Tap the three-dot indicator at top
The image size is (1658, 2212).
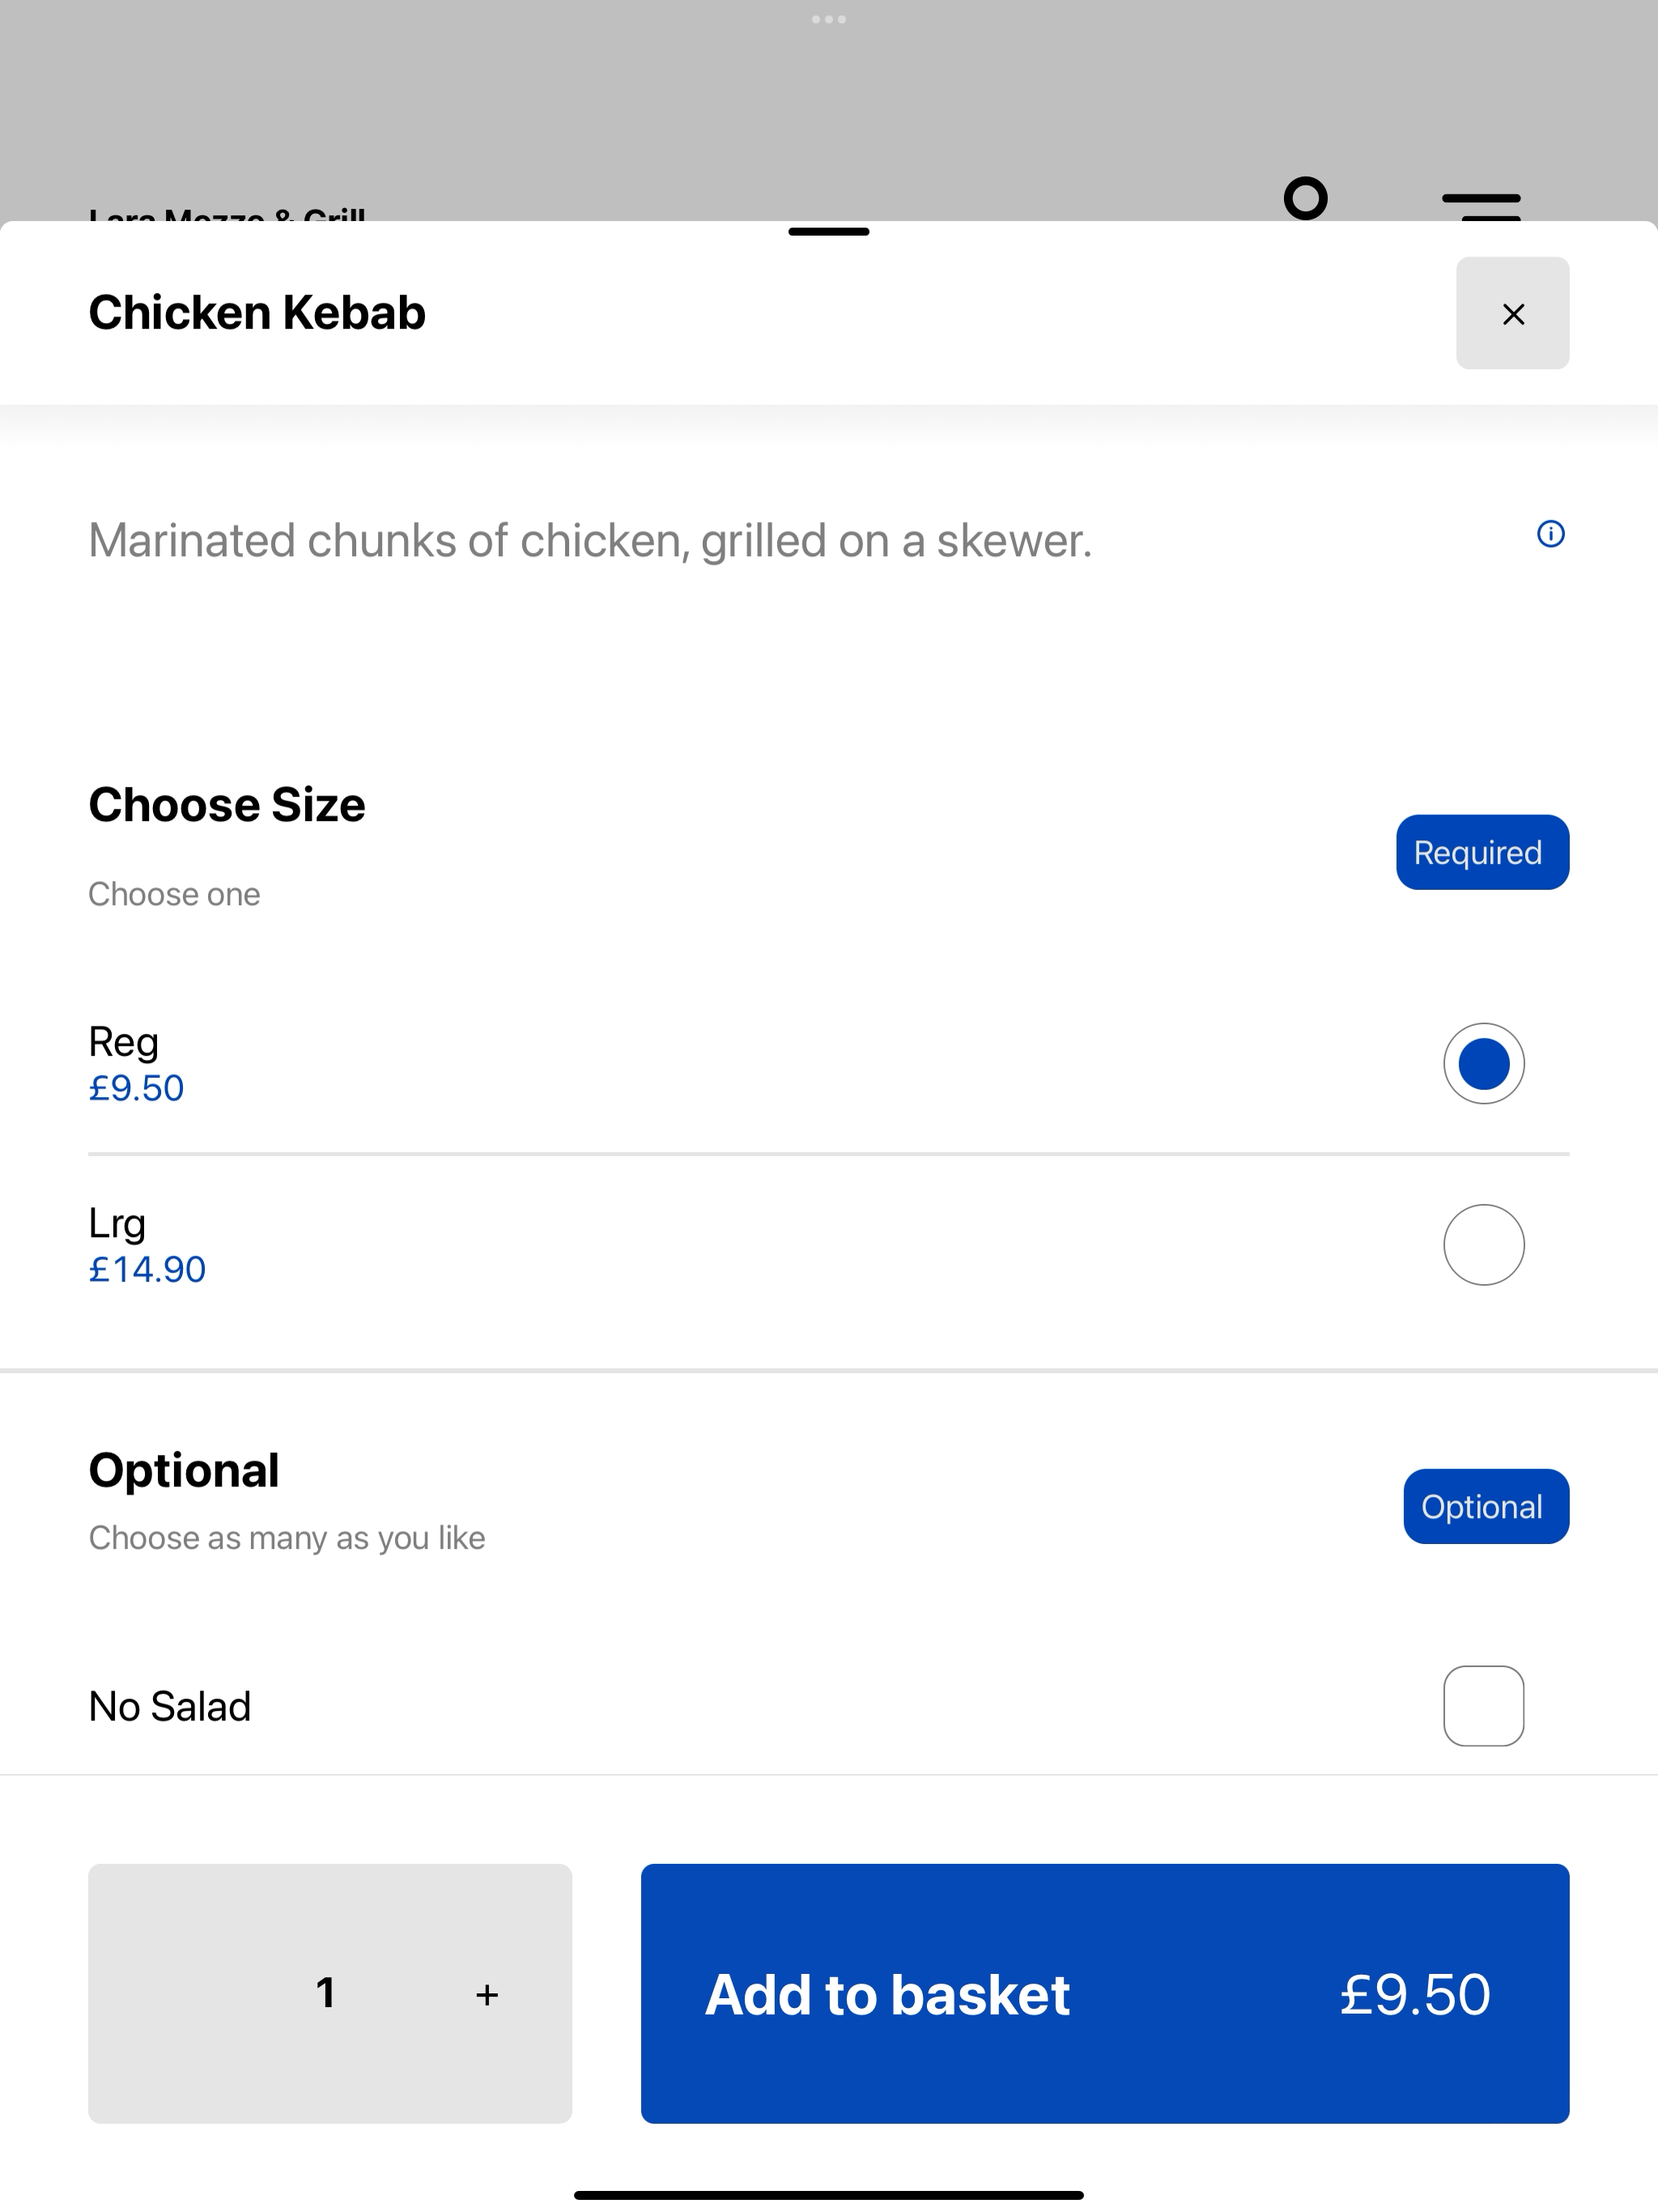pyautogui.click(x=828, y=19)
